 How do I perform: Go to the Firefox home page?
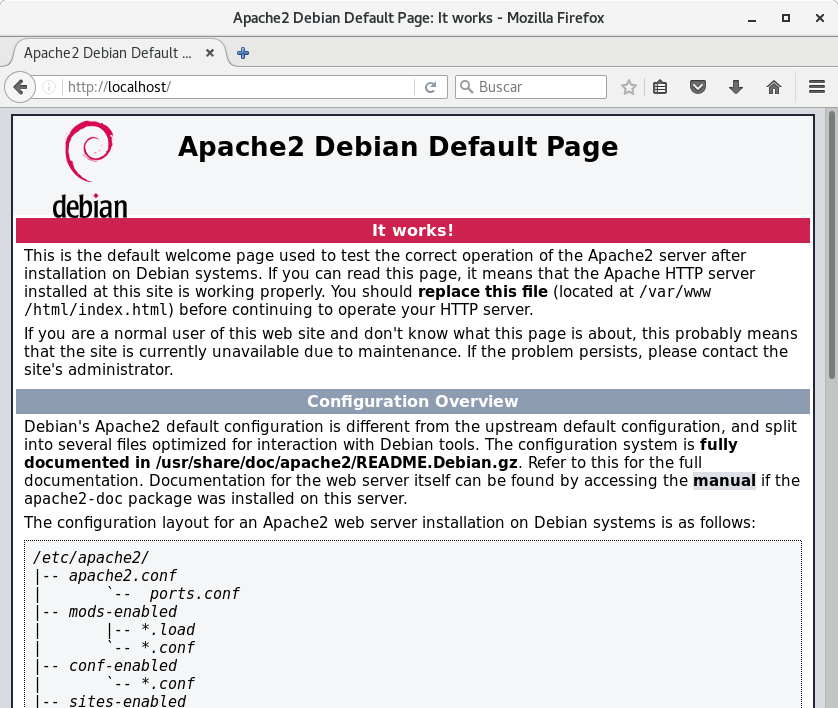(x=773, y=87)
